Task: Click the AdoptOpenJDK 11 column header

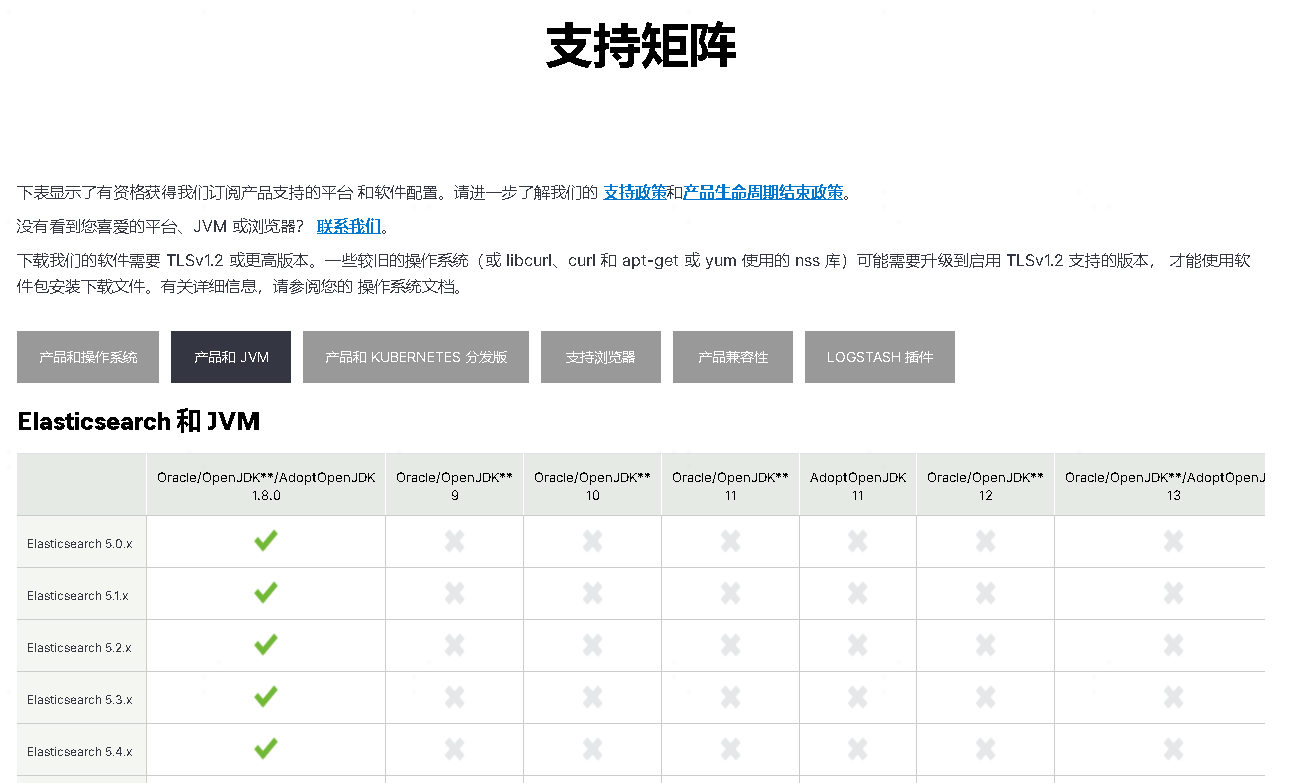Action: click(858, 486)
